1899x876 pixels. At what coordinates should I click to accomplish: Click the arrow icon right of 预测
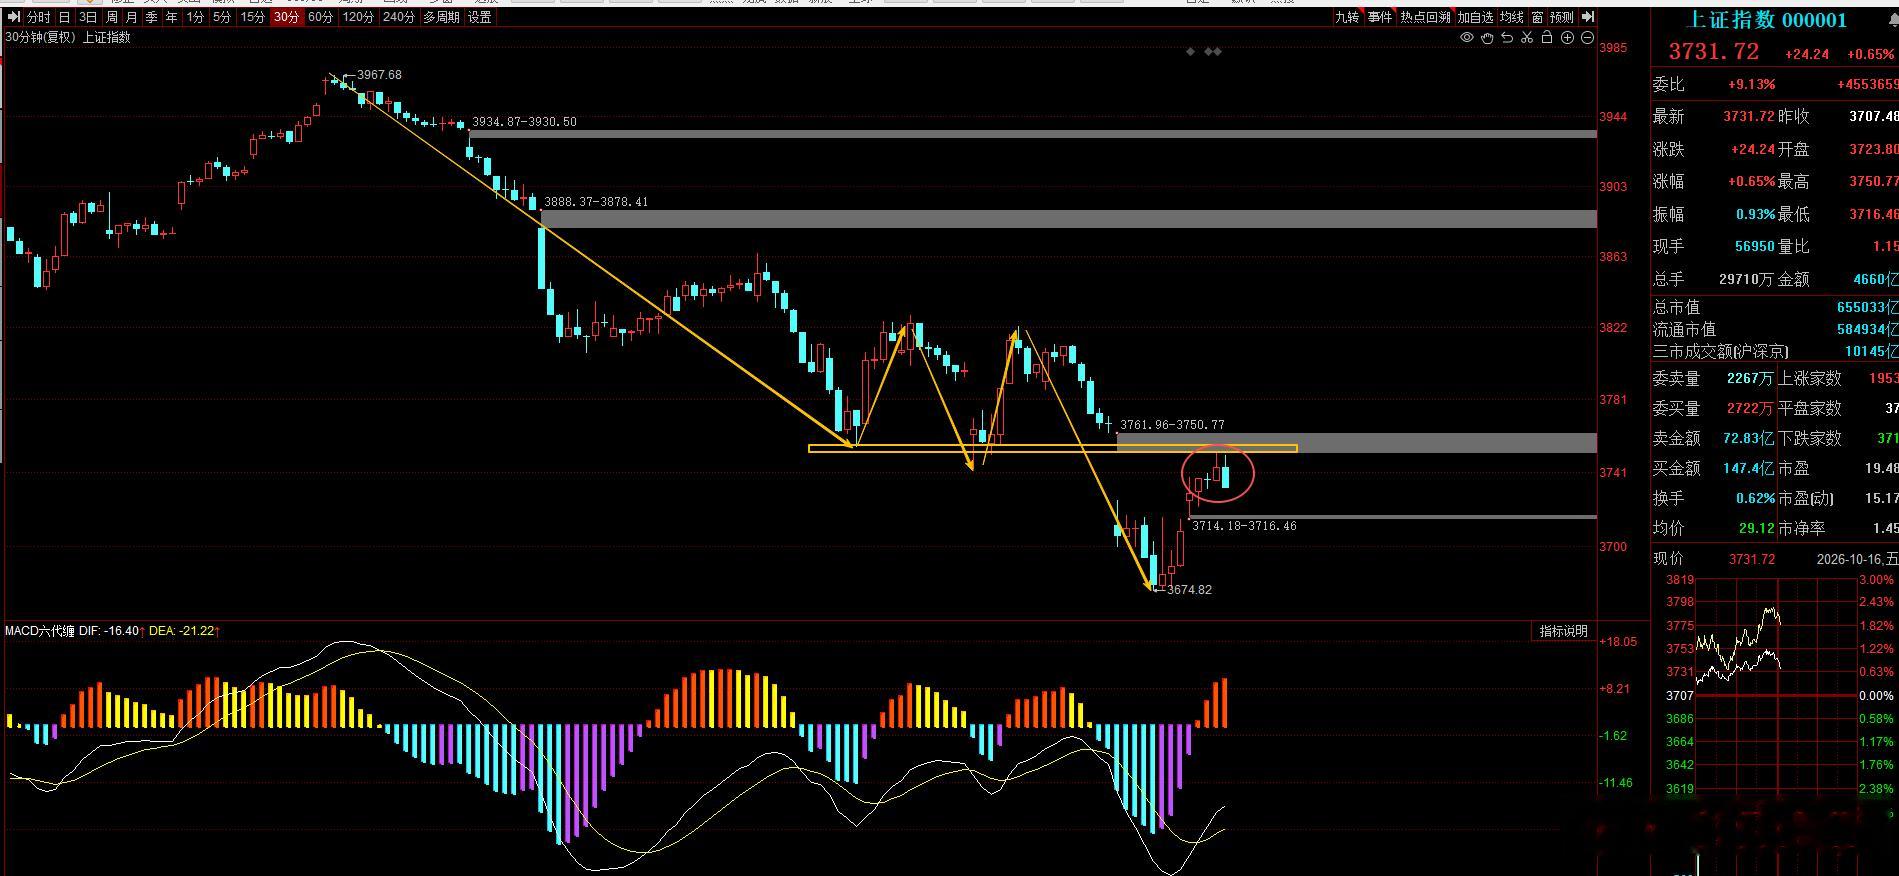[x=1588, y=17]
